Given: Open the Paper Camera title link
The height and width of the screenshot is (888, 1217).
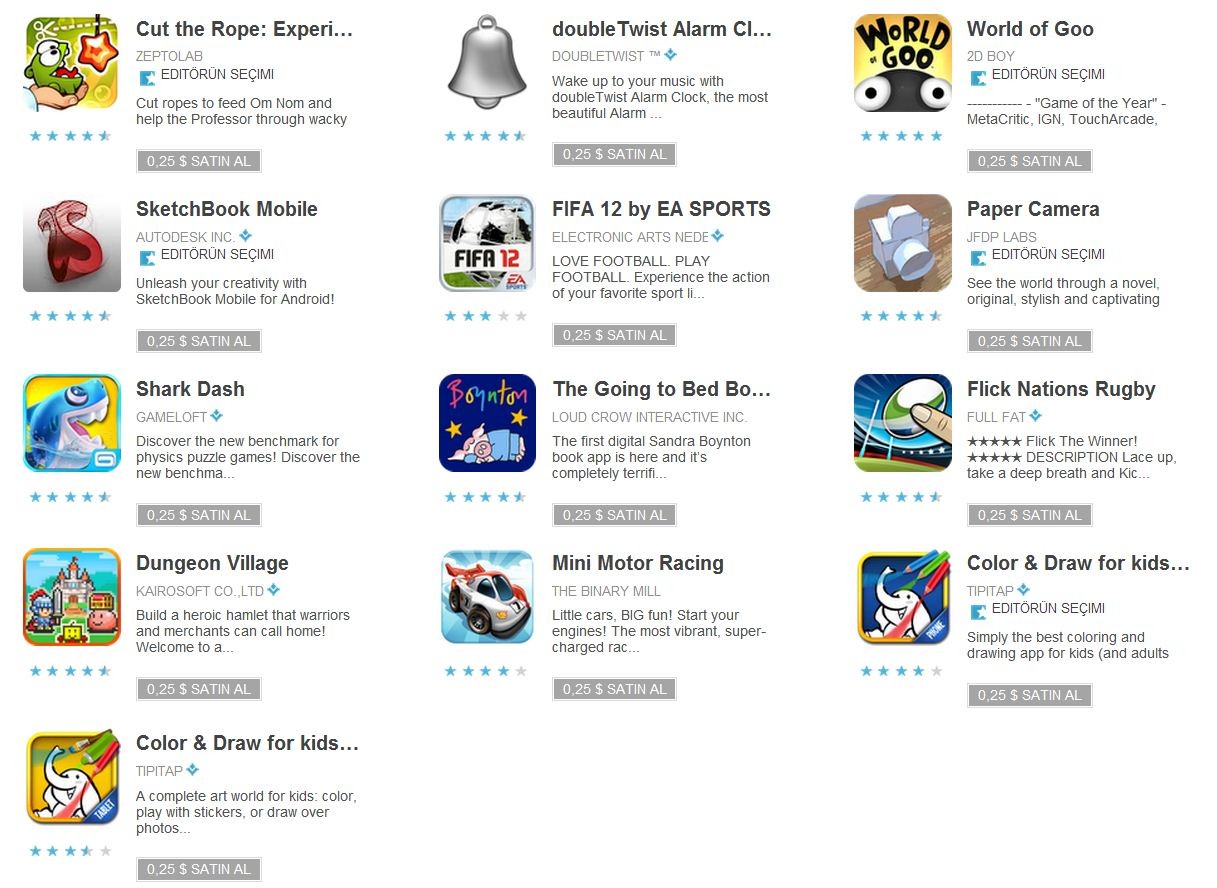Looking at the screenshot, I should [1033, 209].
